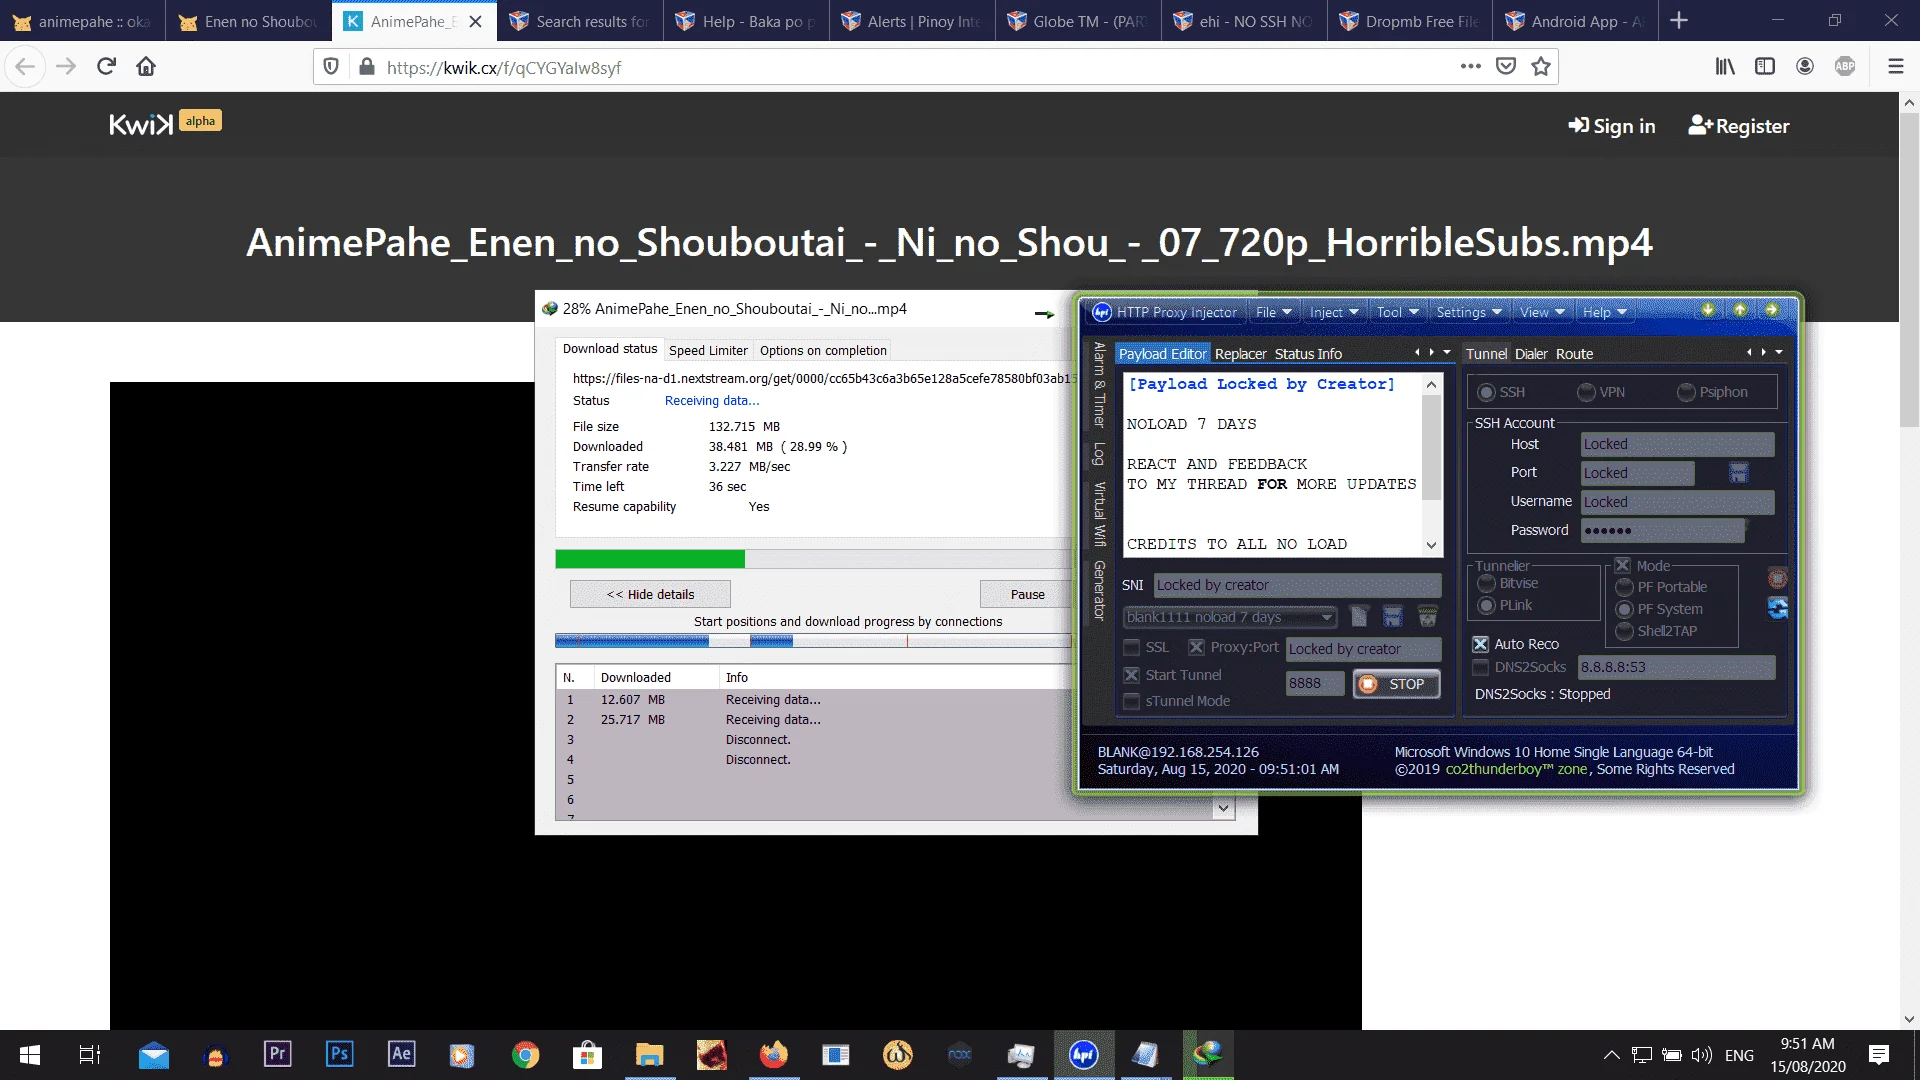Open the Microsoft Store from the taskbar
1920x1080 pixels.
pyautogui.click(x=587, y=1055)
